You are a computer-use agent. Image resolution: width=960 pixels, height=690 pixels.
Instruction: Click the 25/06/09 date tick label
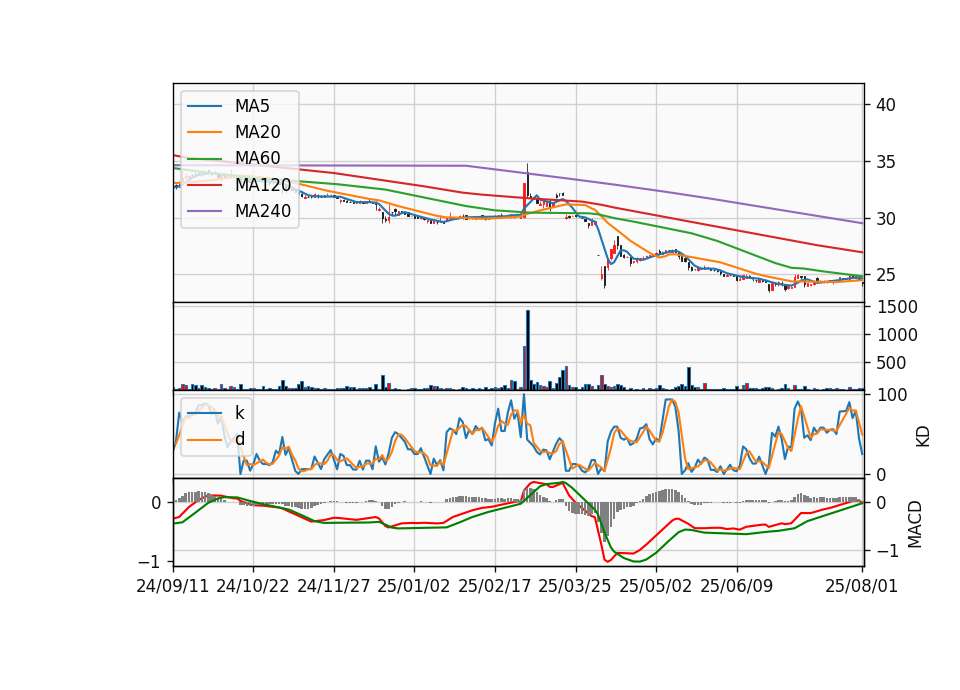(737, 586)
